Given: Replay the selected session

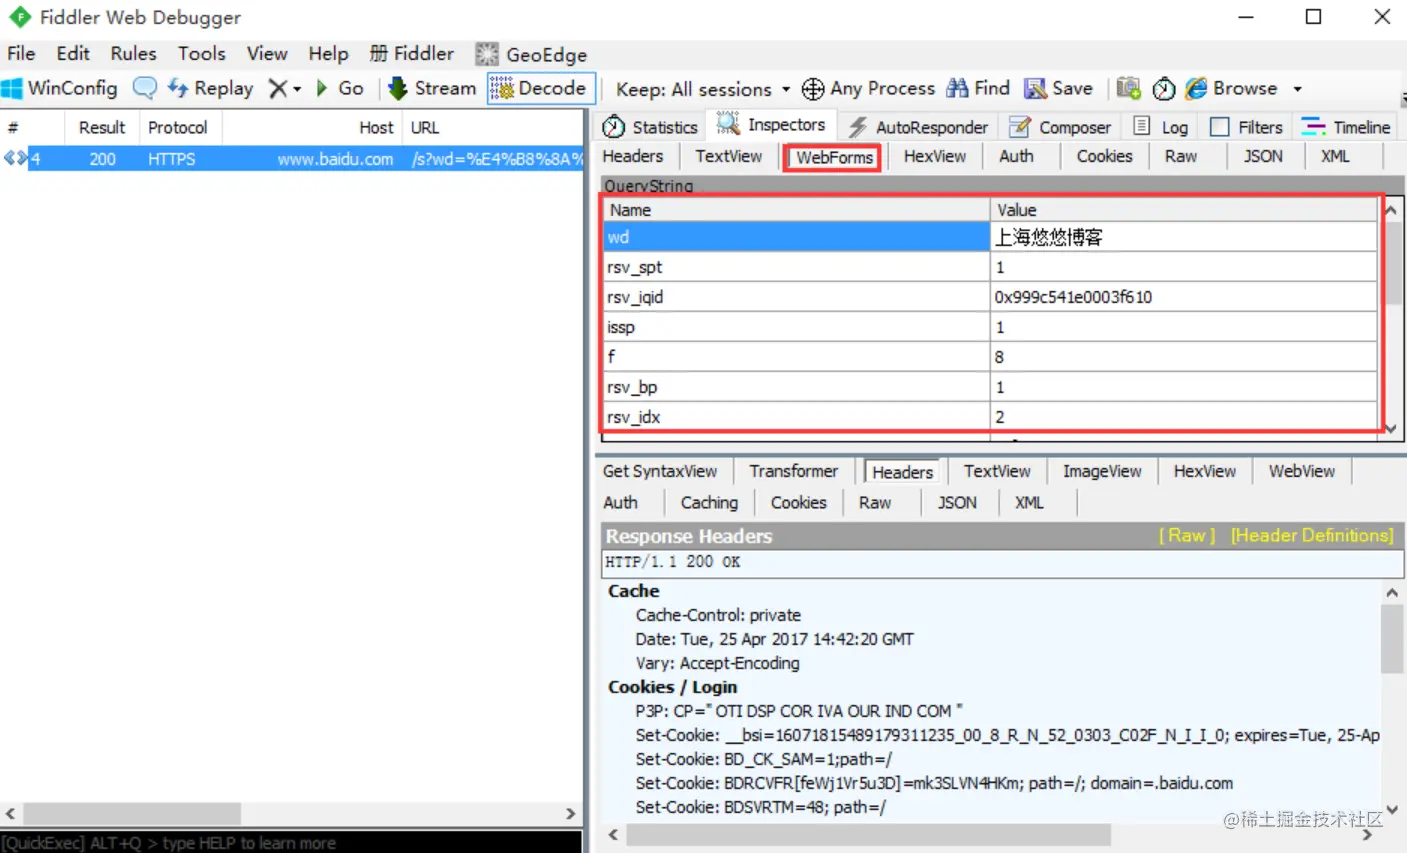Looking at the screenshot, I should click(210, 88).
